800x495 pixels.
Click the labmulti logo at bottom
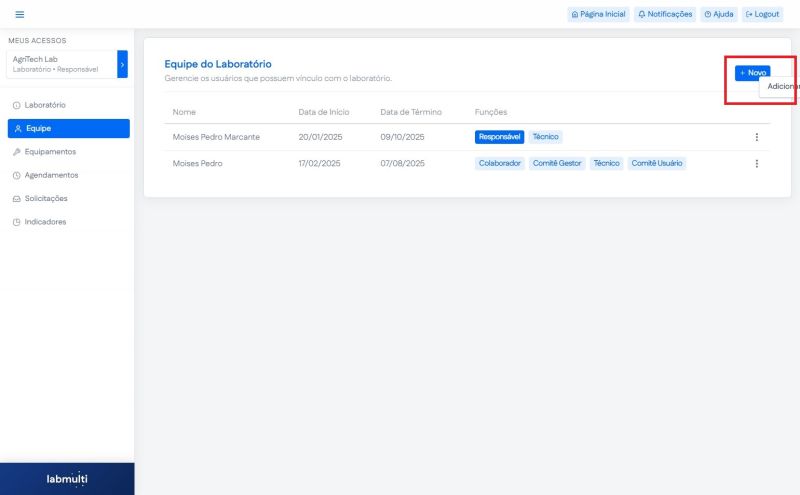point(67,479)
